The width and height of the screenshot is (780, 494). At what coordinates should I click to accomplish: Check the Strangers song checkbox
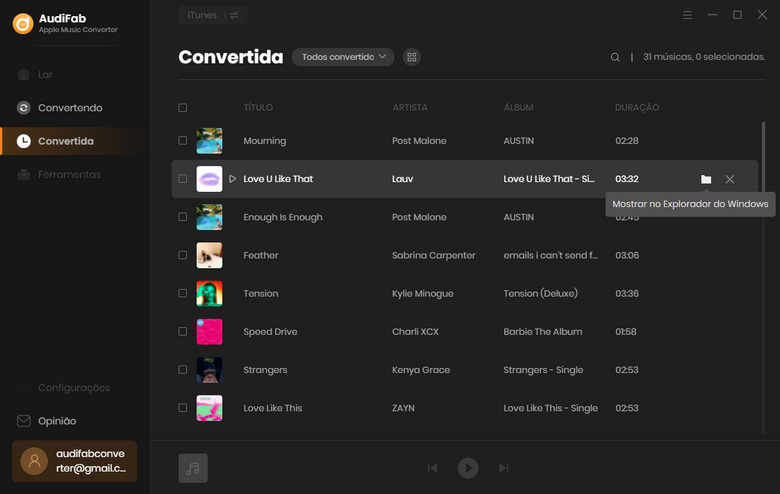[183, 370]
